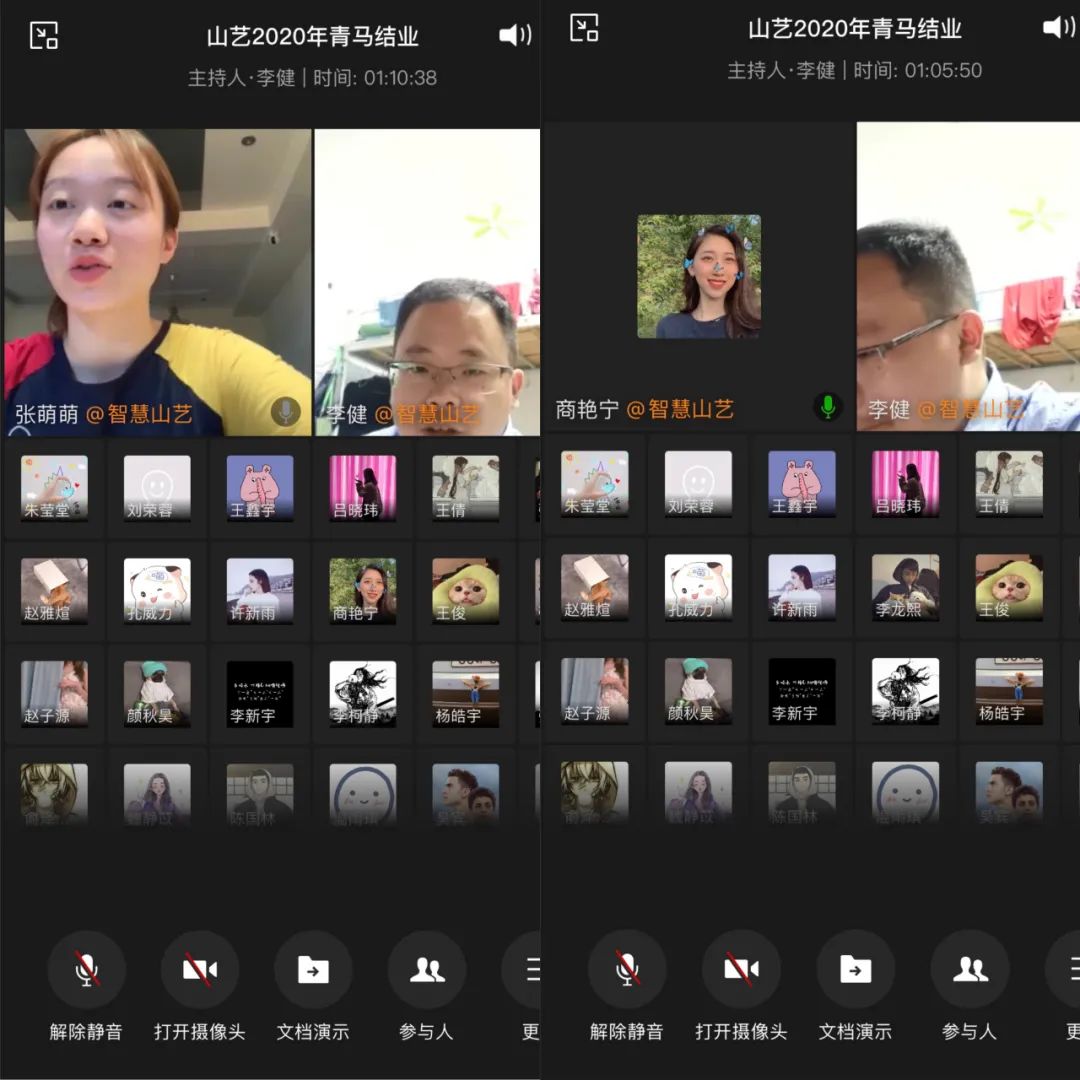Tap speaker icon in the 01:05:50 view

coord(1058,28)
